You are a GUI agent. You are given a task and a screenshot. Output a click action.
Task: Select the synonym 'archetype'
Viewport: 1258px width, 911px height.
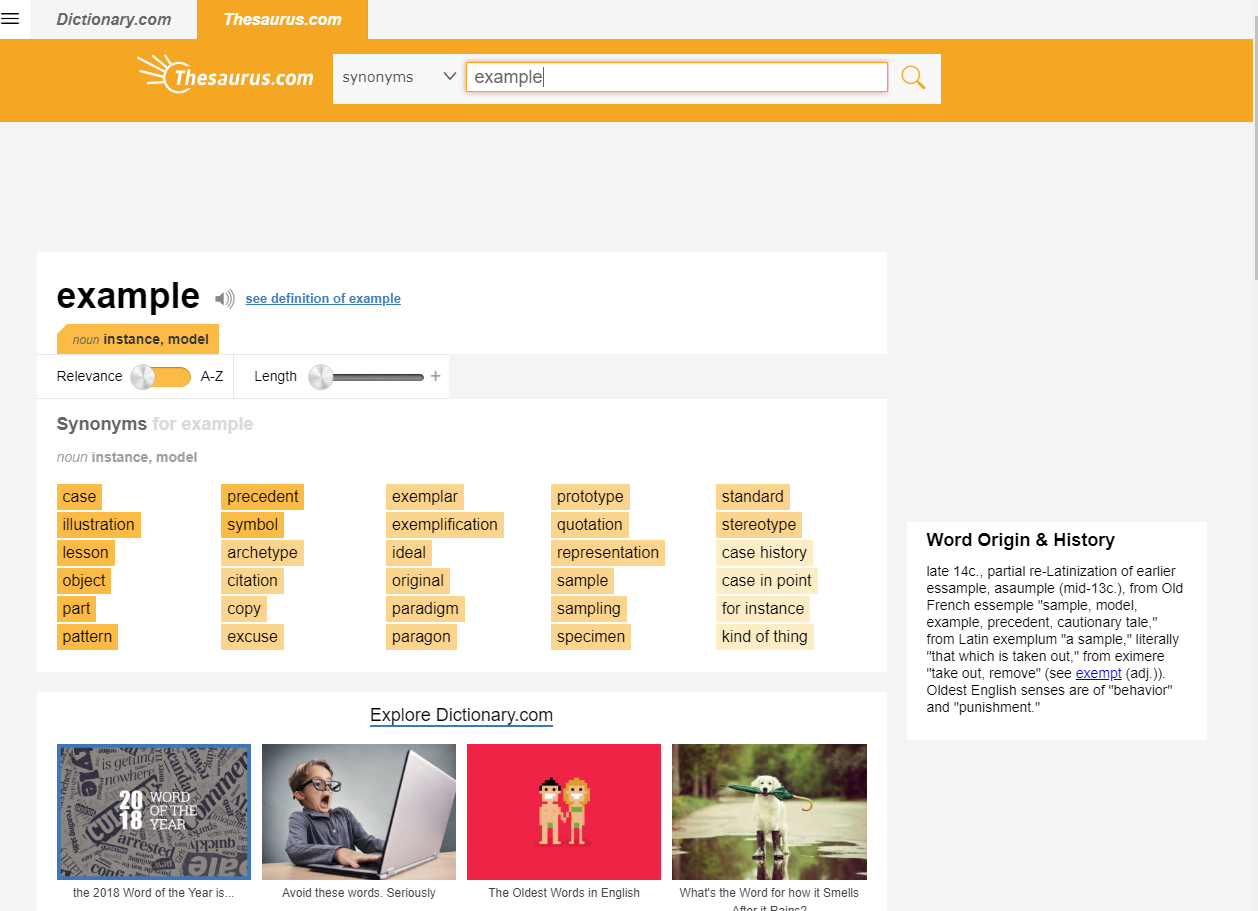pyautogui.click(x=262, y=552)
